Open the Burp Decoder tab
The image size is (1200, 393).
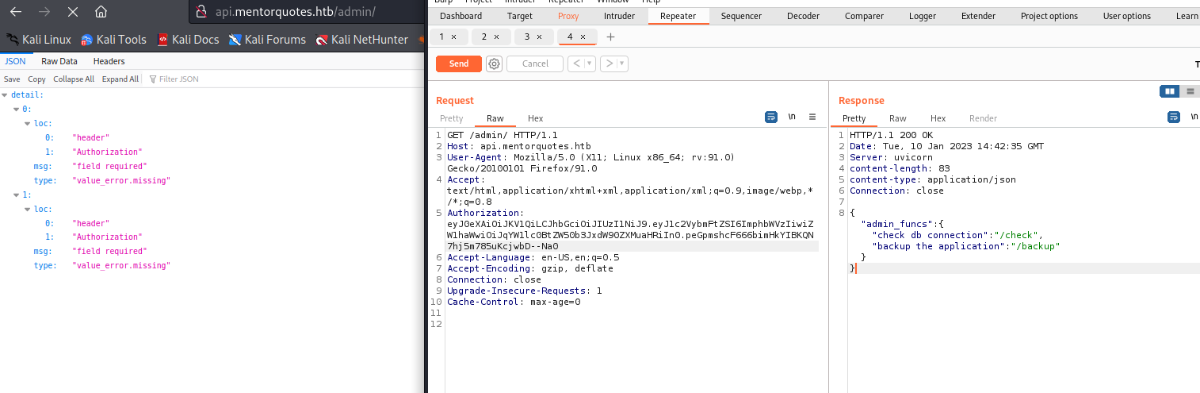pyautogui.click(x=803, y=16)
